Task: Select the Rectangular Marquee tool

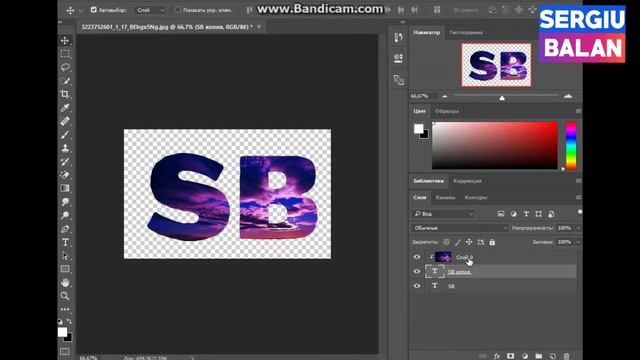Action: coord(65,53)
